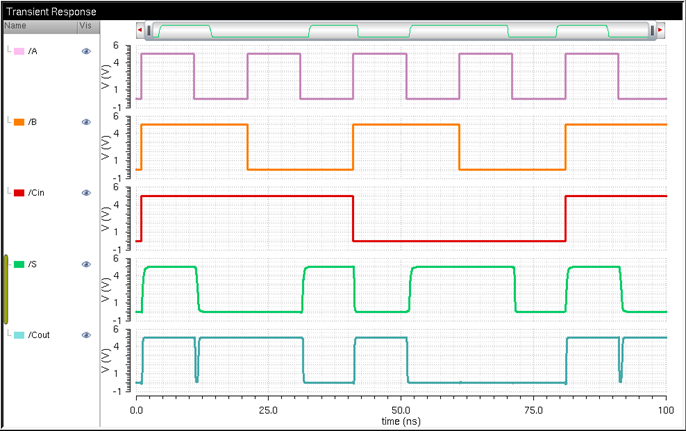
Task: Click the time (ns) axis label
Action: pyautogui.click(x=401, y=421)
